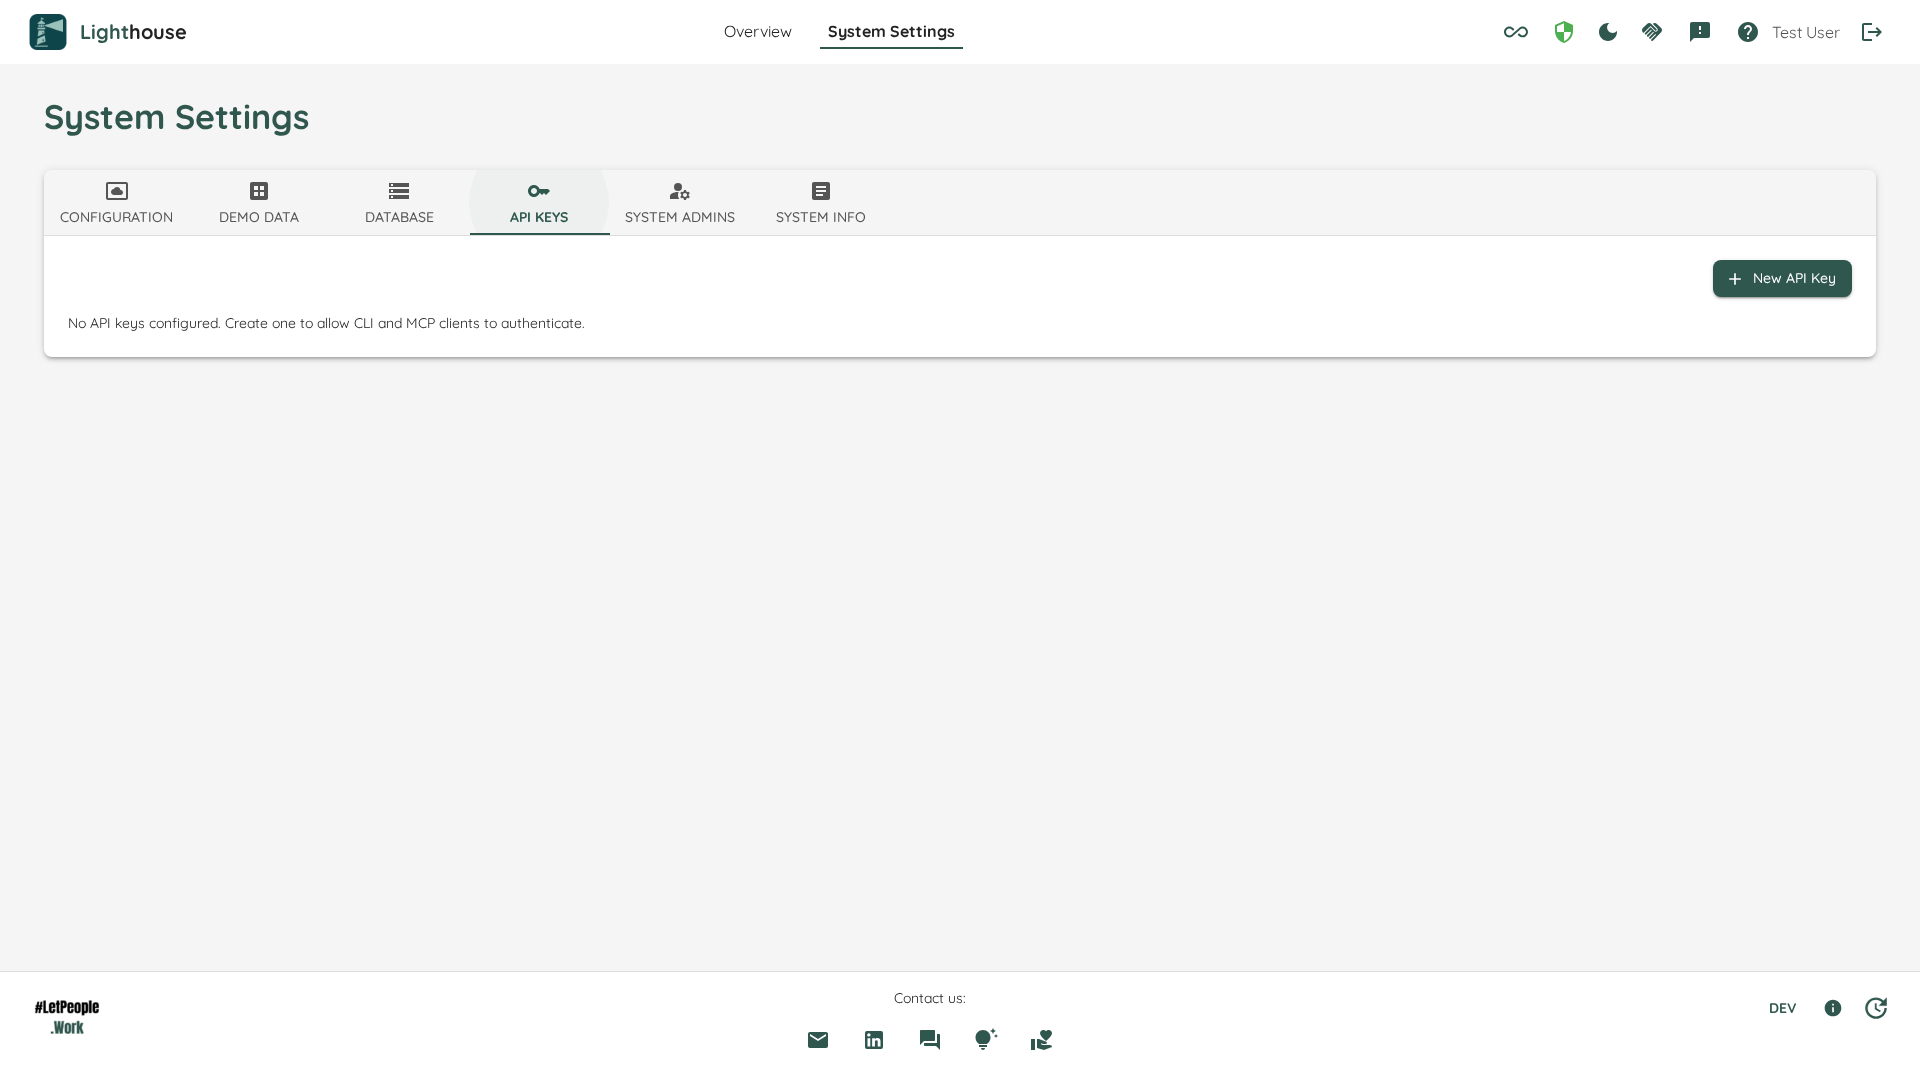Toggle dark mode with moon icon
The image size is (1920, 1080).
point(1608,32)
